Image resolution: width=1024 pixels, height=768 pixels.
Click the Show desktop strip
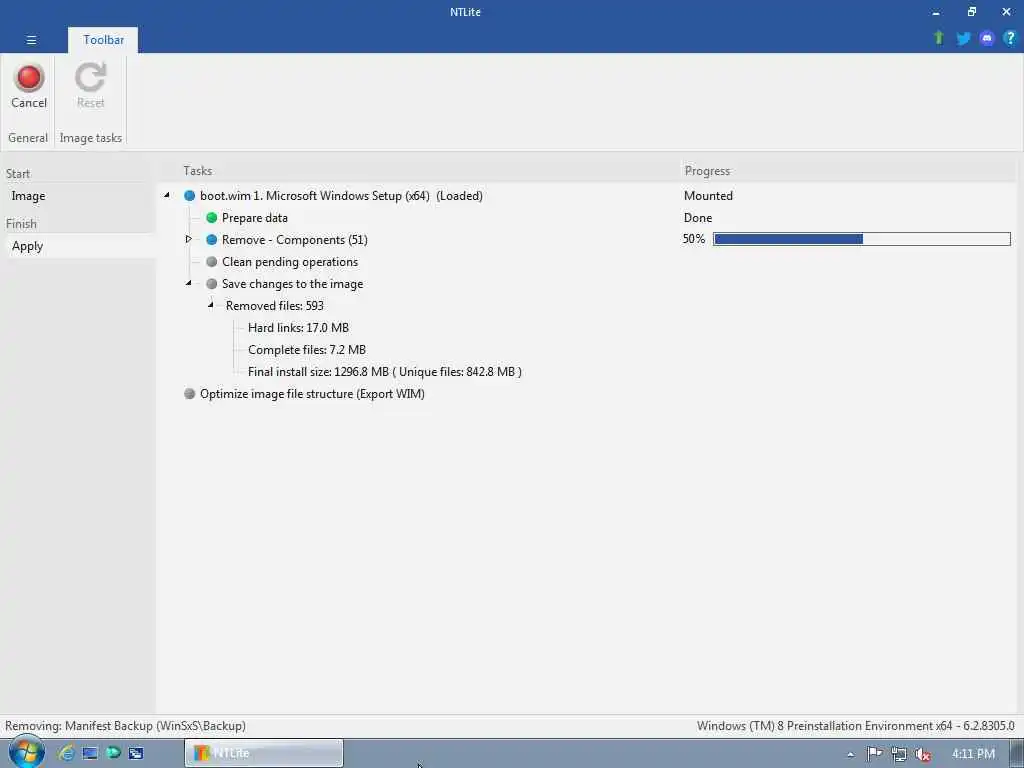click(x=1017, y=753)
